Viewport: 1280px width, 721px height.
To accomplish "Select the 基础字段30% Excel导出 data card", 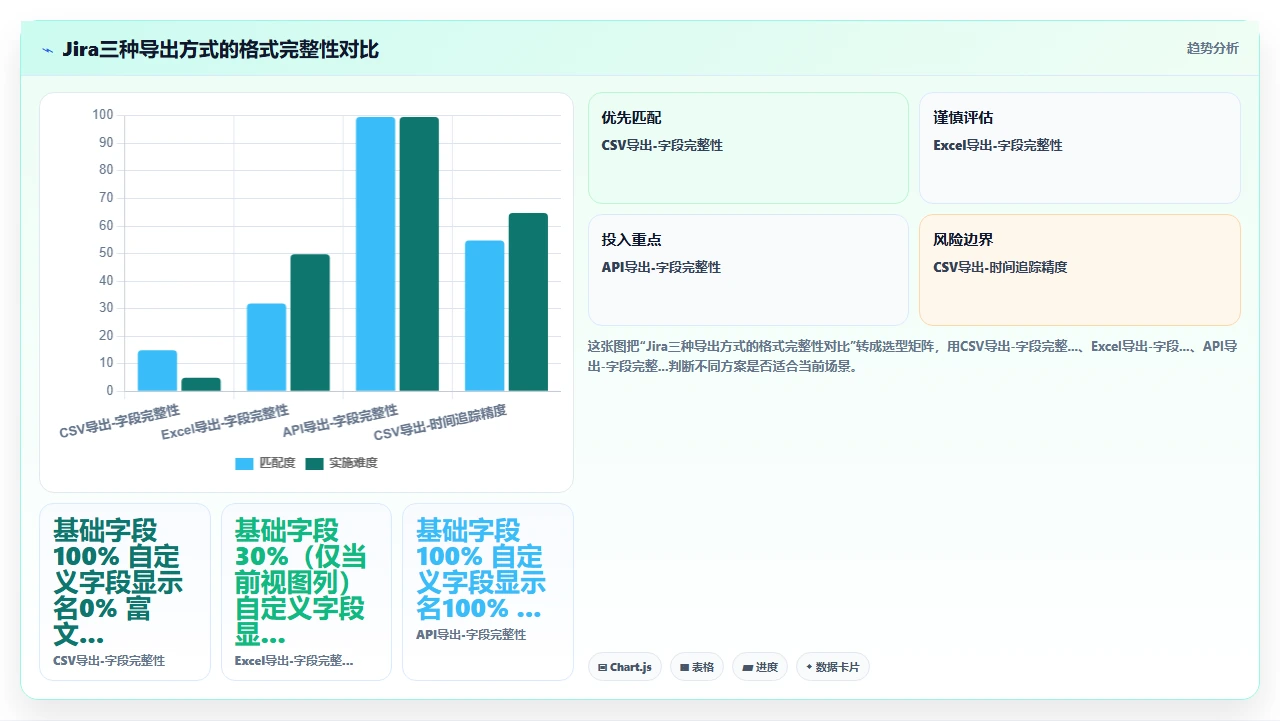I will 306,592.
